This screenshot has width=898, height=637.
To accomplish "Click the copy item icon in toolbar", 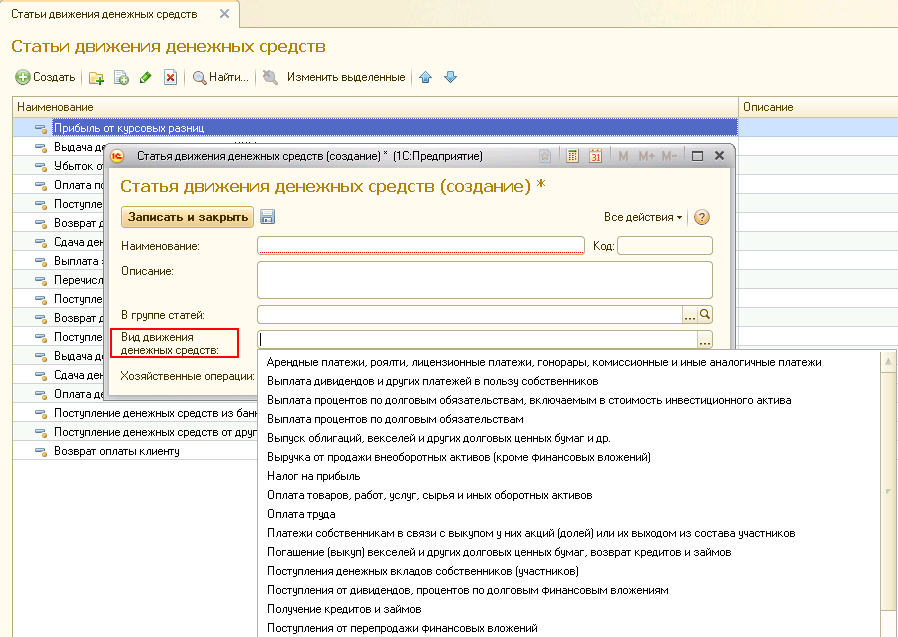I will tap(121, 77).
